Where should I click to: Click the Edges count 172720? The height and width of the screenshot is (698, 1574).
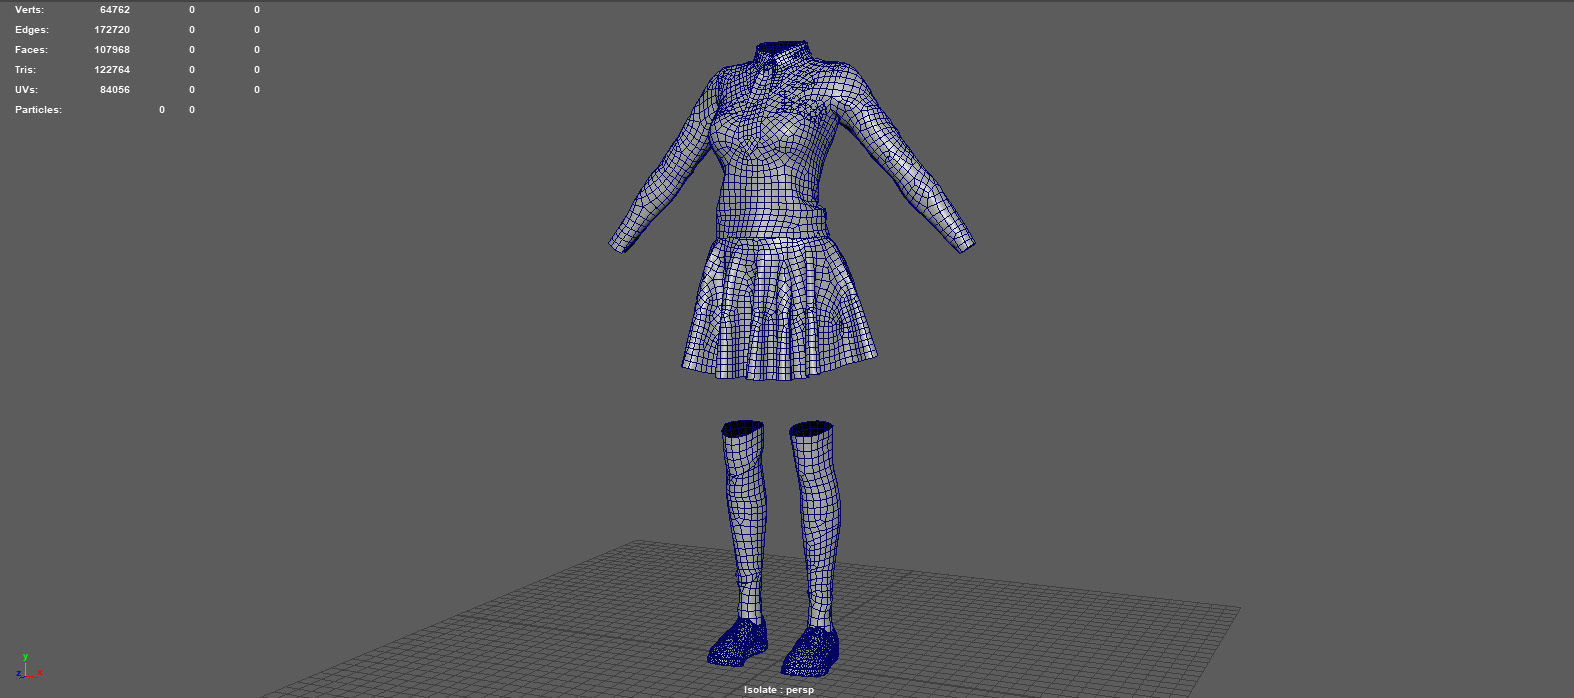[x=112, y=30]
